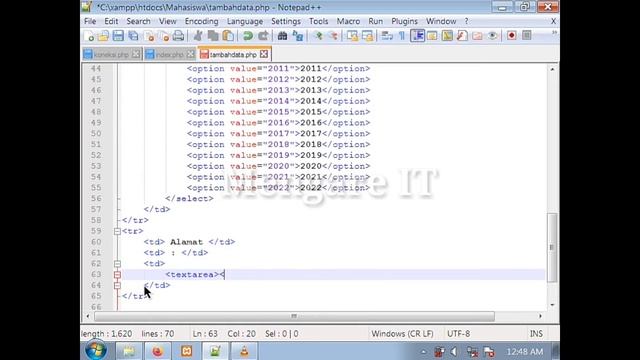Click the vertical scrollbar down arrow
Screen dimensions: 640x360
552,305
